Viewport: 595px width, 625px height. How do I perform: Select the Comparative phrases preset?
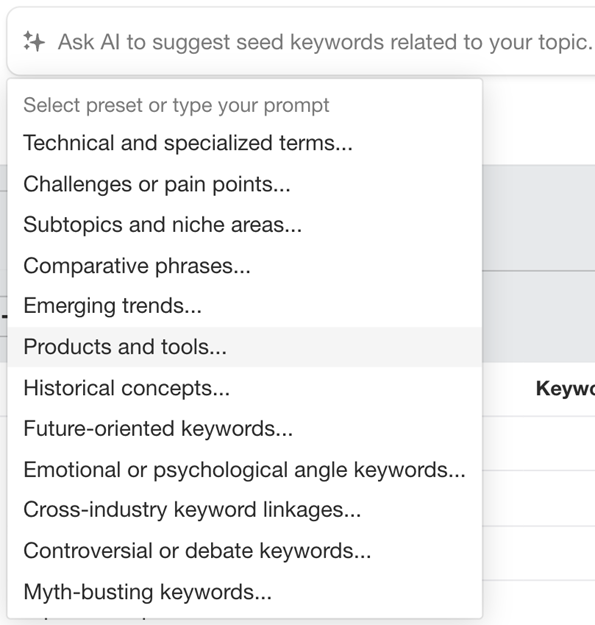click(x=245, y=266)
